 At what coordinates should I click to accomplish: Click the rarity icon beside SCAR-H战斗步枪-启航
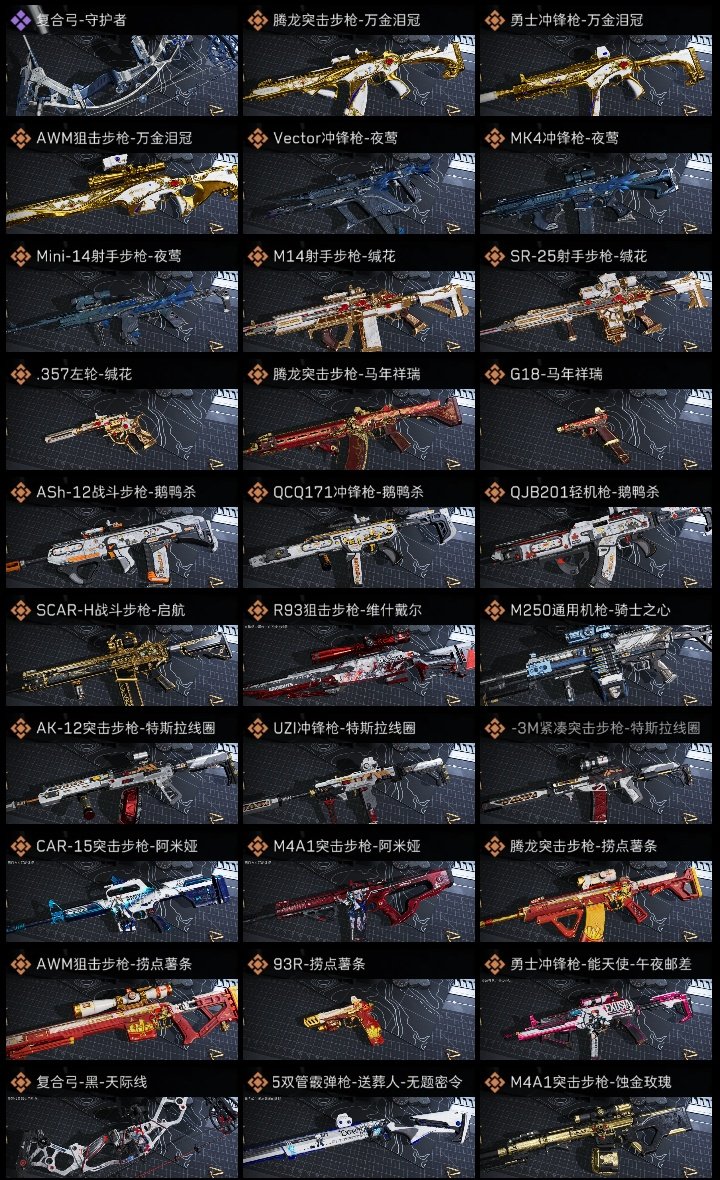coord(20,610)
